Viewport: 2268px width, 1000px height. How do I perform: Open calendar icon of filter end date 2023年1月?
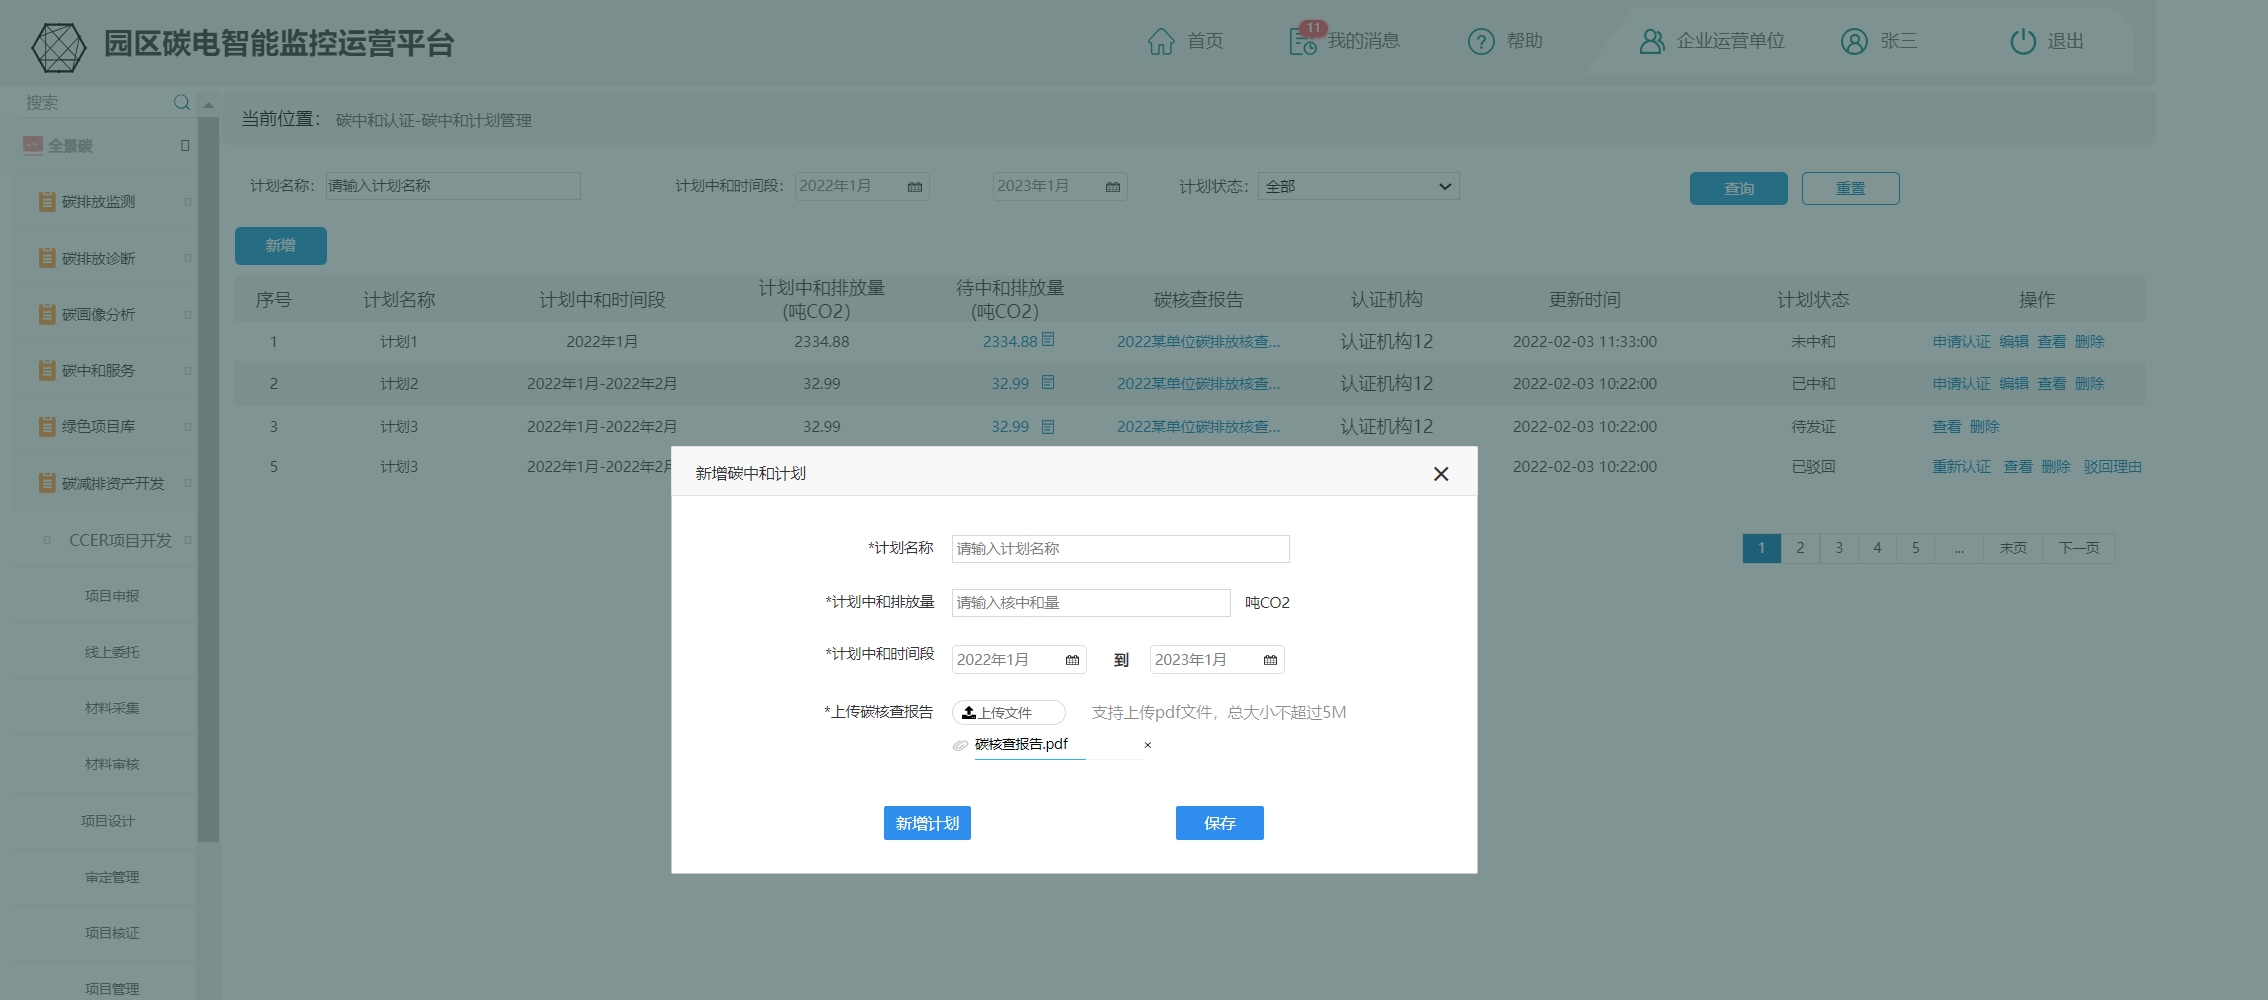(x=1113, y=187)
